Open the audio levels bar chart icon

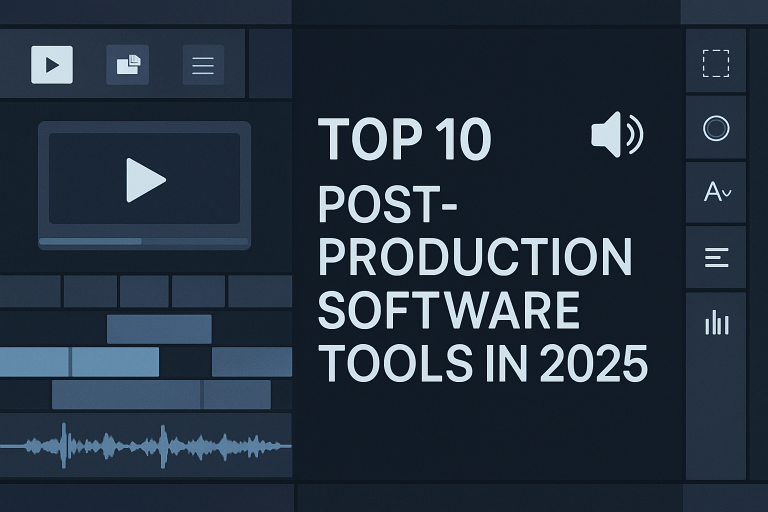point(717,322)
